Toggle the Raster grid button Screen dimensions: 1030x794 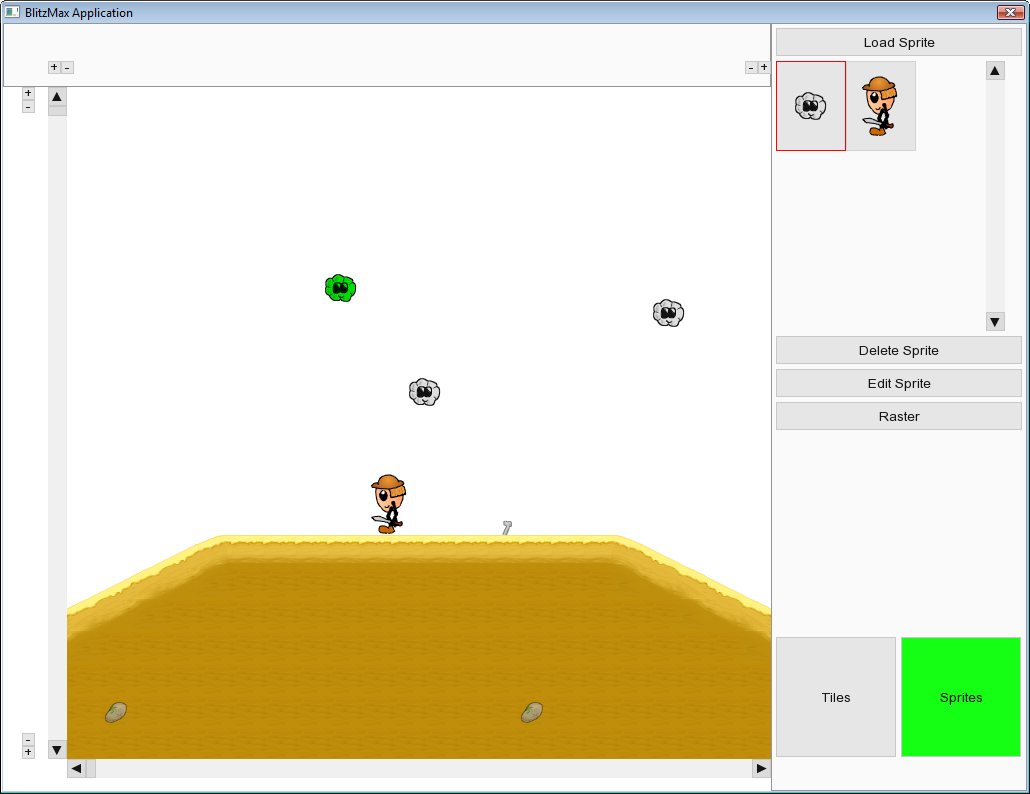coord(898,416)
